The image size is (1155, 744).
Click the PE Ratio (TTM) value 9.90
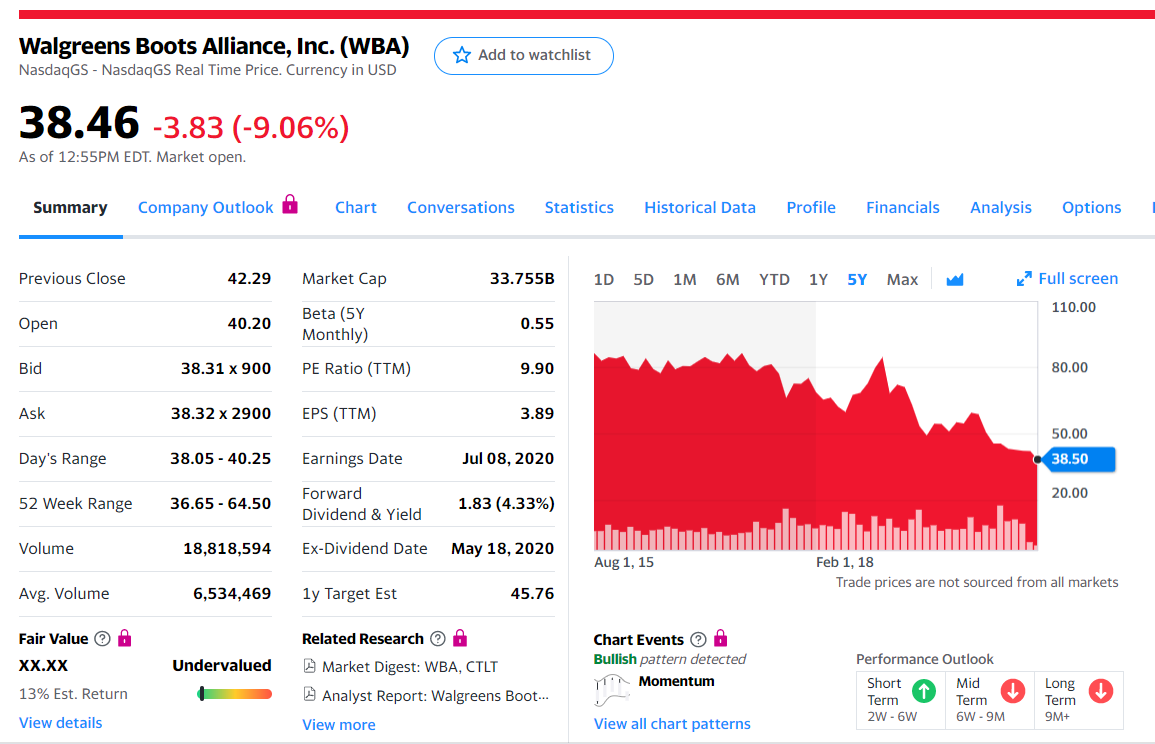pos(537,368)
